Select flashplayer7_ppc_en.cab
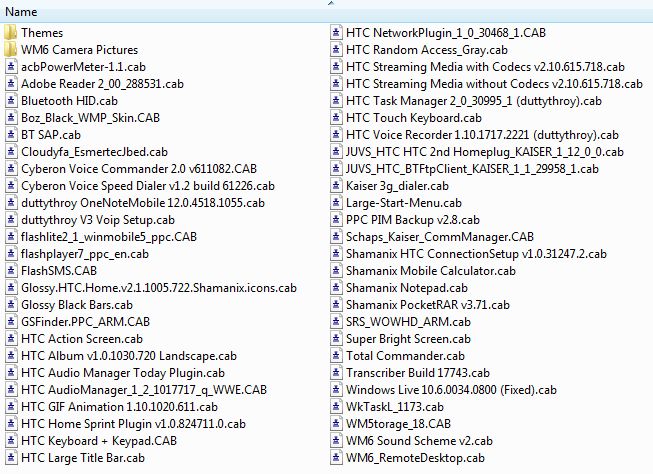 (x=85, y=254)
